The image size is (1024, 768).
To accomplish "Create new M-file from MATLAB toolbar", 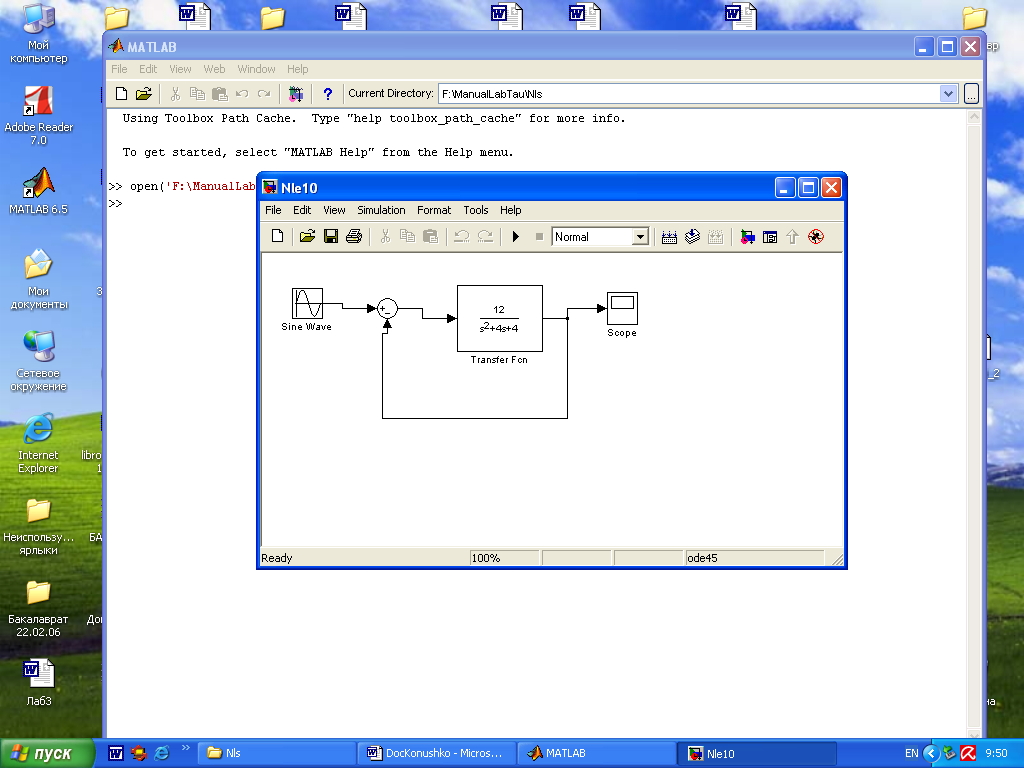I will 121,93.
